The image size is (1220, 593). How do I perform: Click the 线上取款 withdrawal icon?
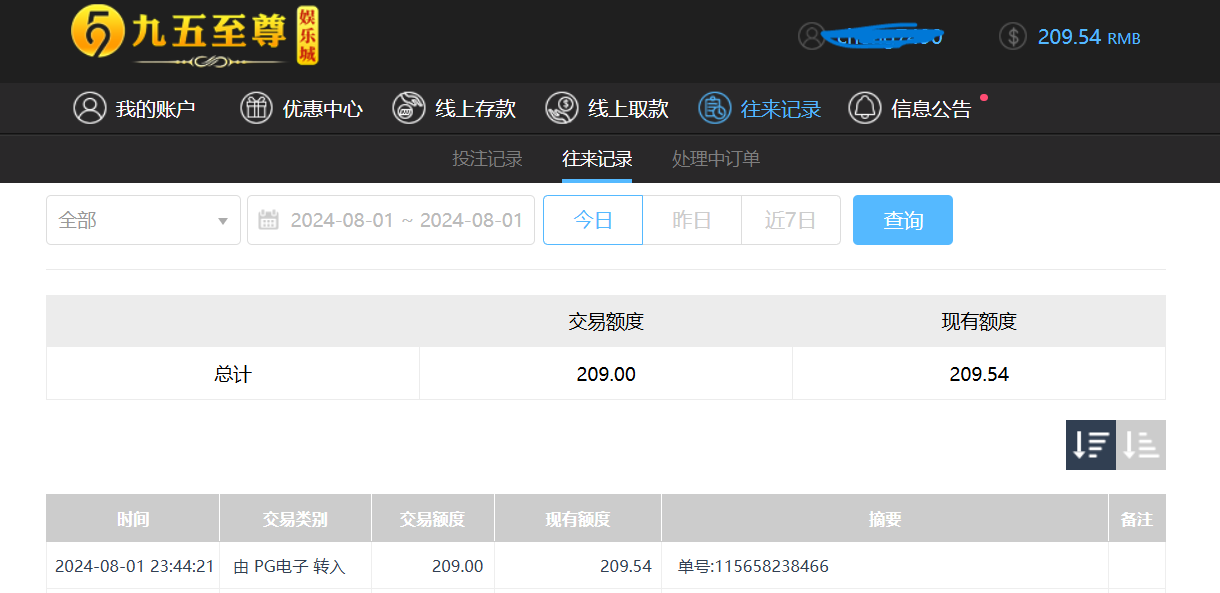(x=561, y=108)
